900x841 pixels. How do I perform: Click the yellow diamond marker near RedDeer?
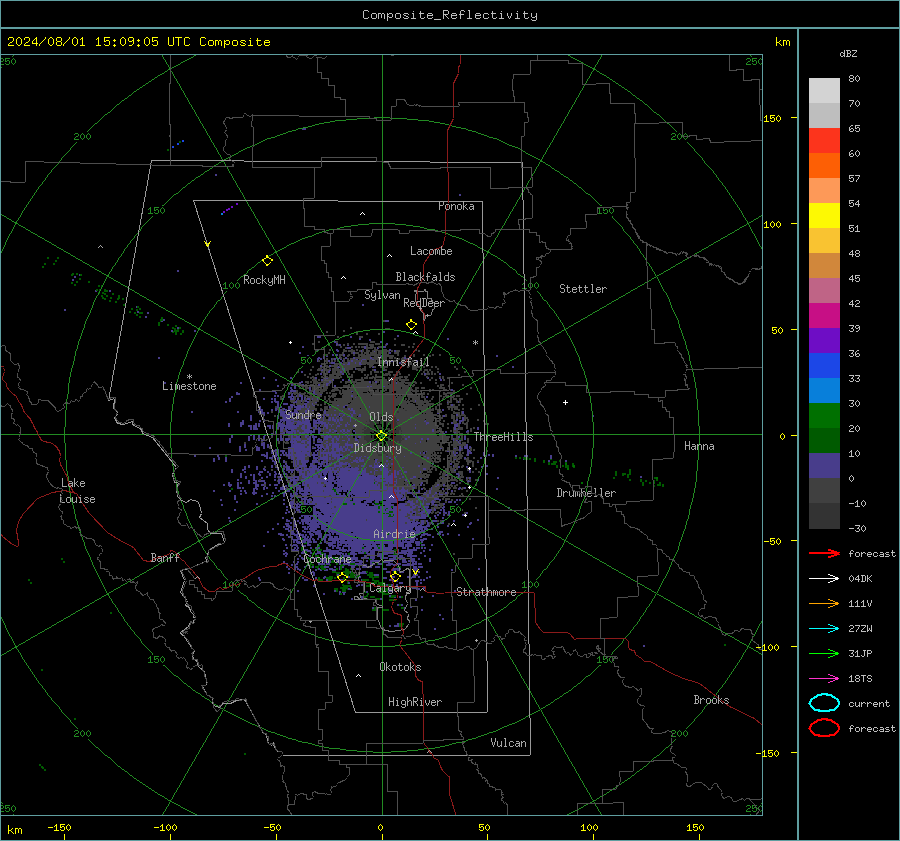point(412,325)
